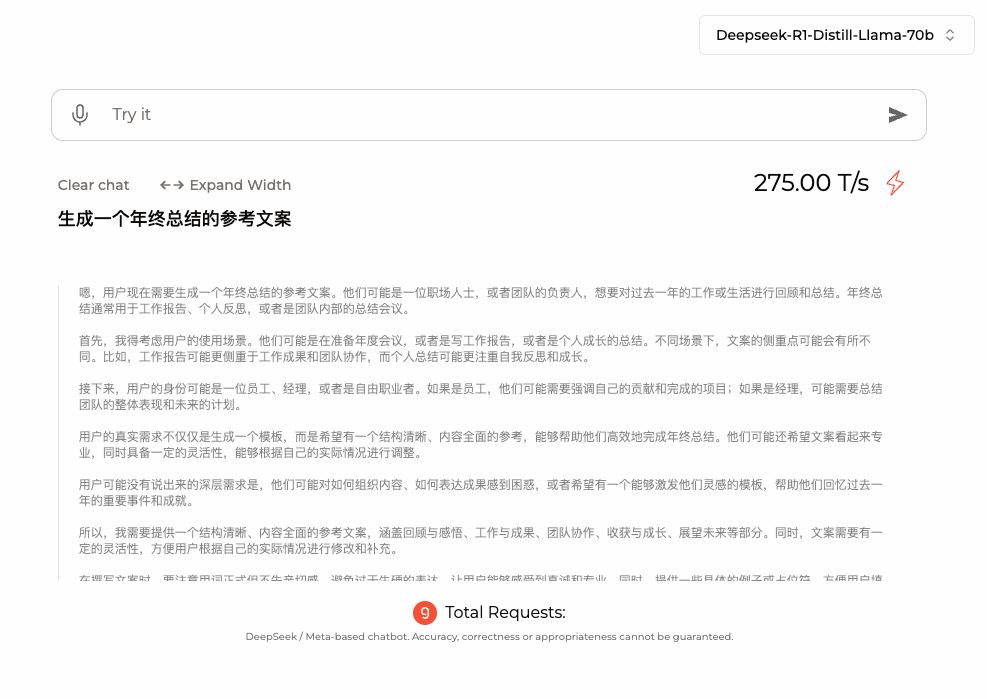Clear chat history
The width and height of the screenshot is (987, 699).
point(93,185)
